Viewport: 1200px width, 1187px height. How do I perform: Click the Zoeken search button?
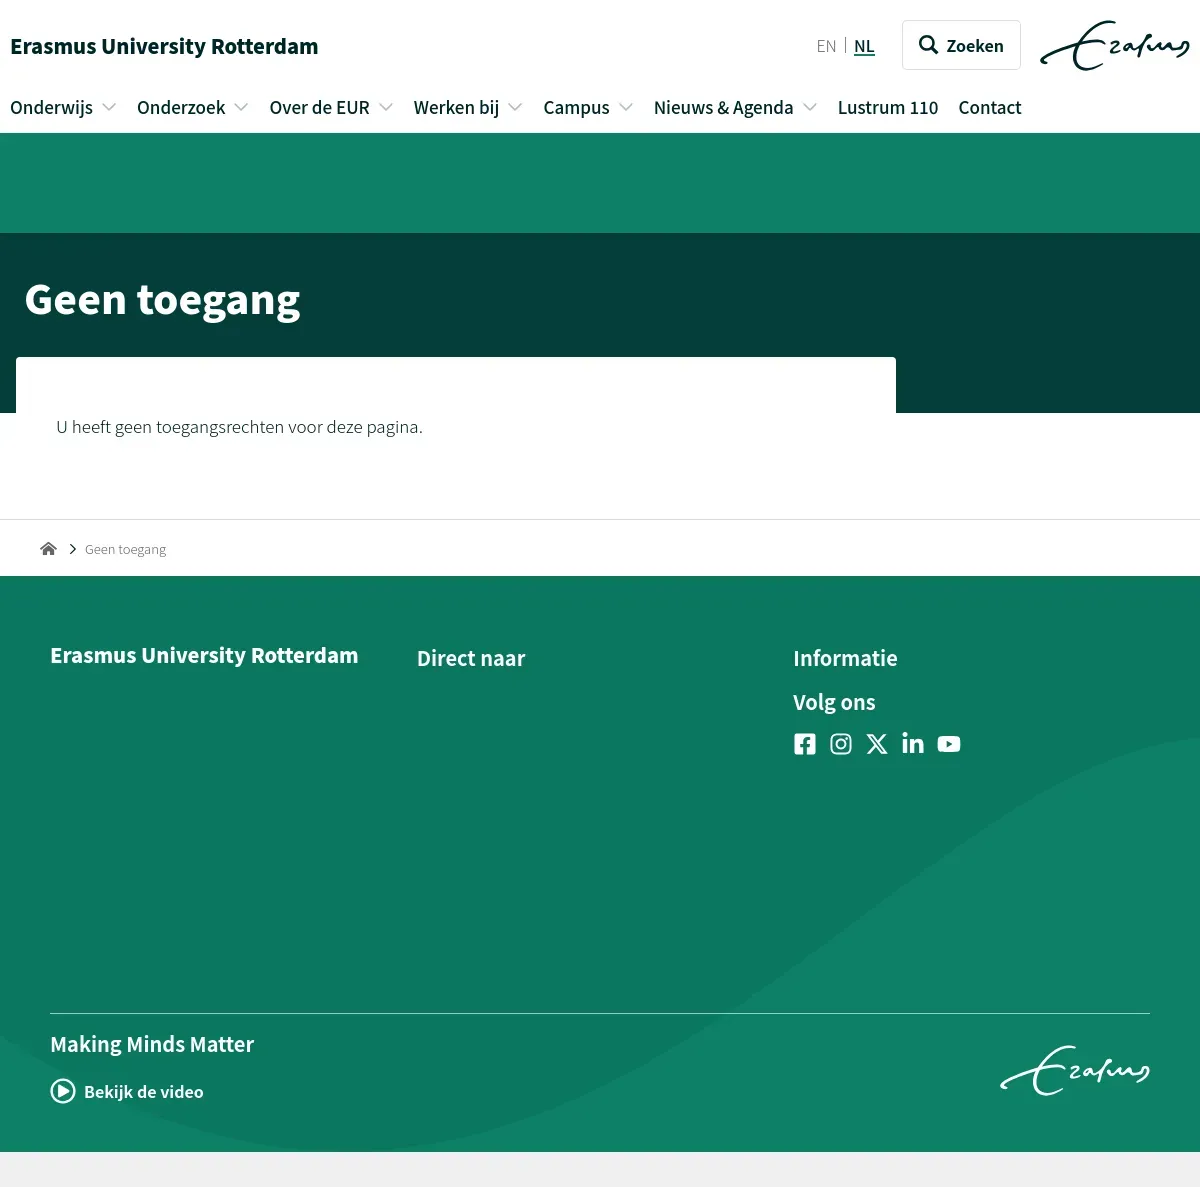[961, 45]
